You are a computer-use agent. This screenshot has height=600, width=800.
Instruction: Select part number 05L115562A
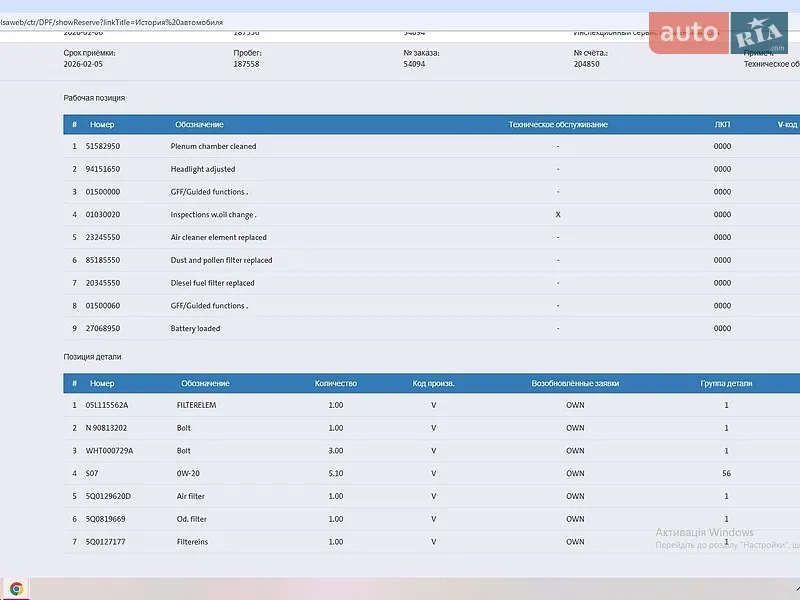point(107,405)
